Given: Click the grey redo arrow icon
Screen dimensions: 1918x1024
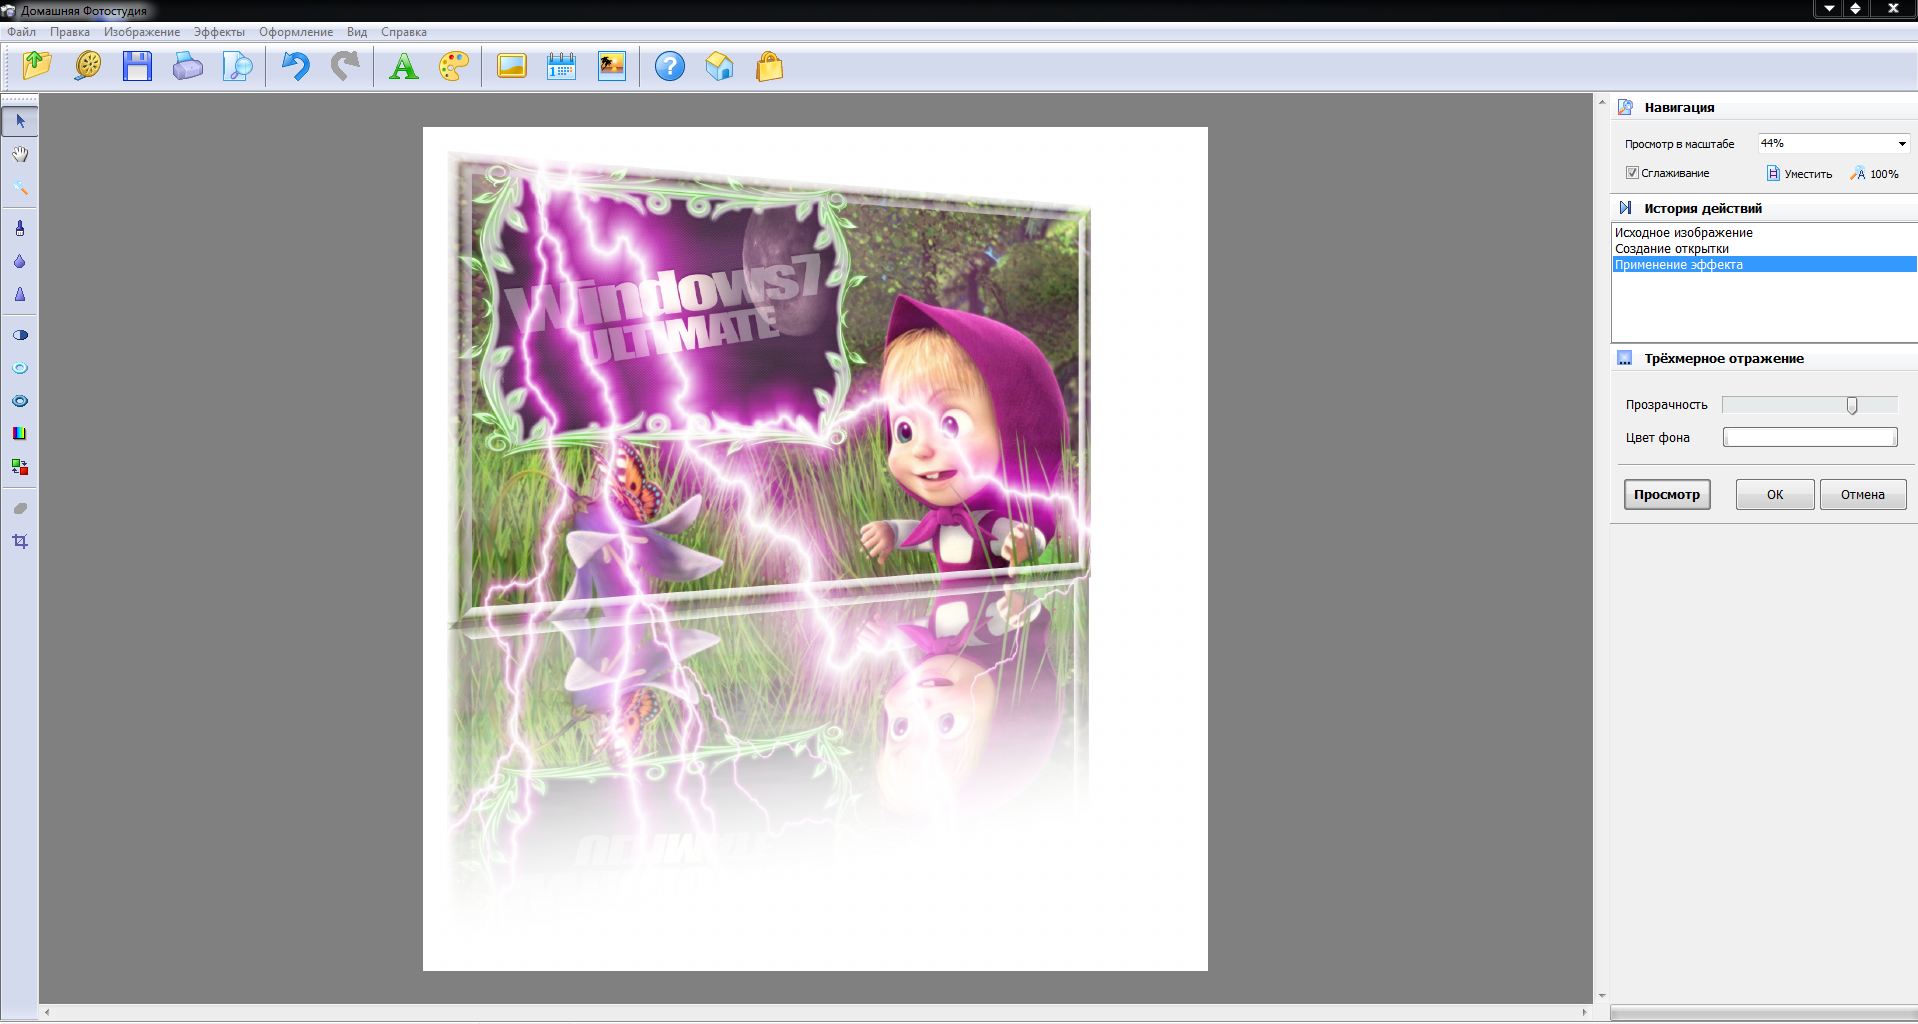Looking at the screenshot, I should (x=345, y=66).
